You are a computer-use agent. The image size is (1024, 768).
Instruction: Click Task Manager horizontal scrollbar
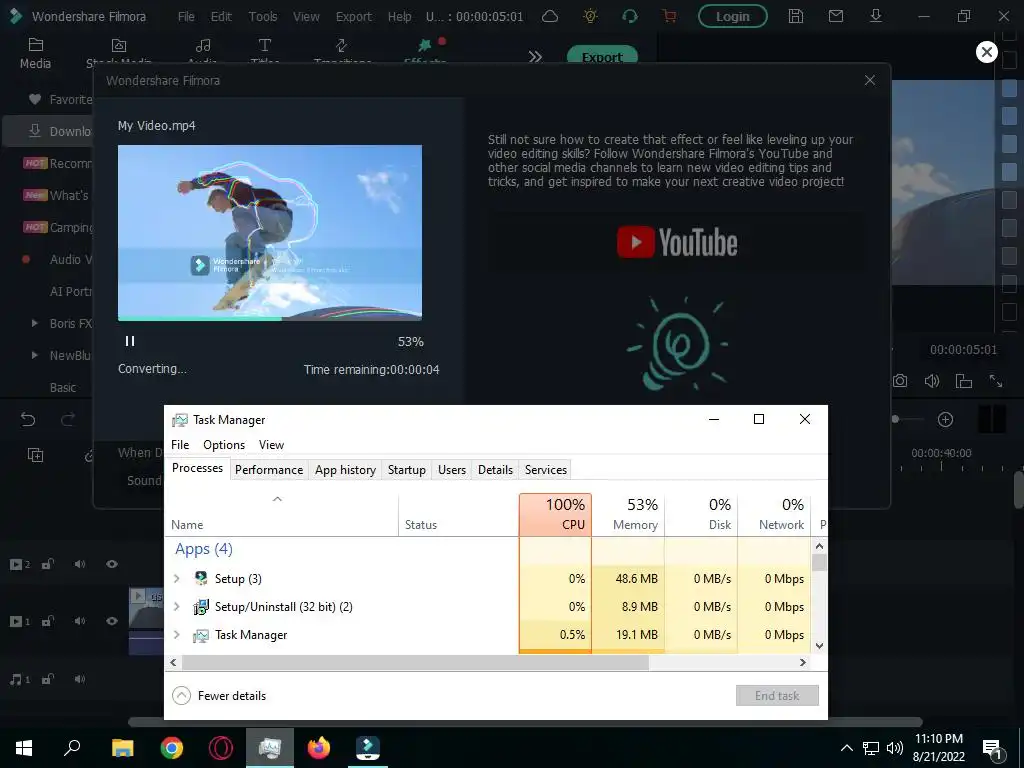click(x=415, y=662)
